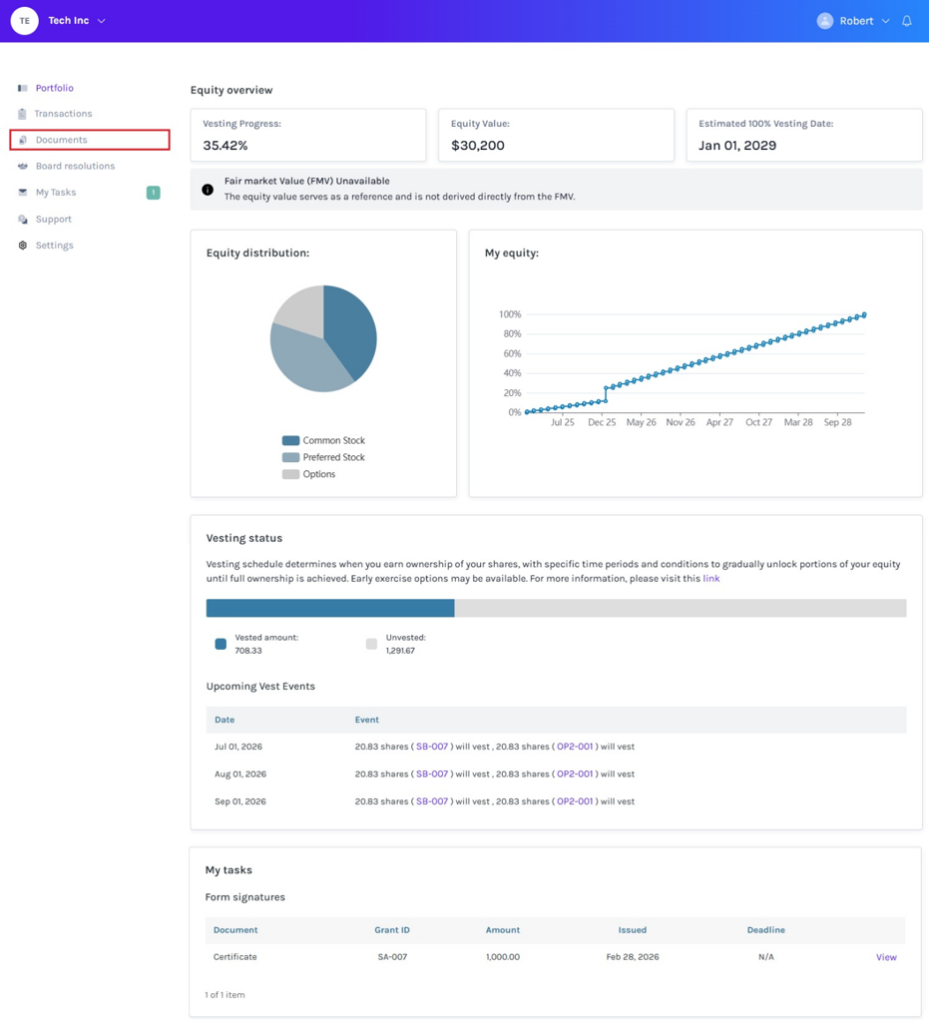Toggle Preferred Stock legend entry
The image size is (929, 1024).
(324, 458)
